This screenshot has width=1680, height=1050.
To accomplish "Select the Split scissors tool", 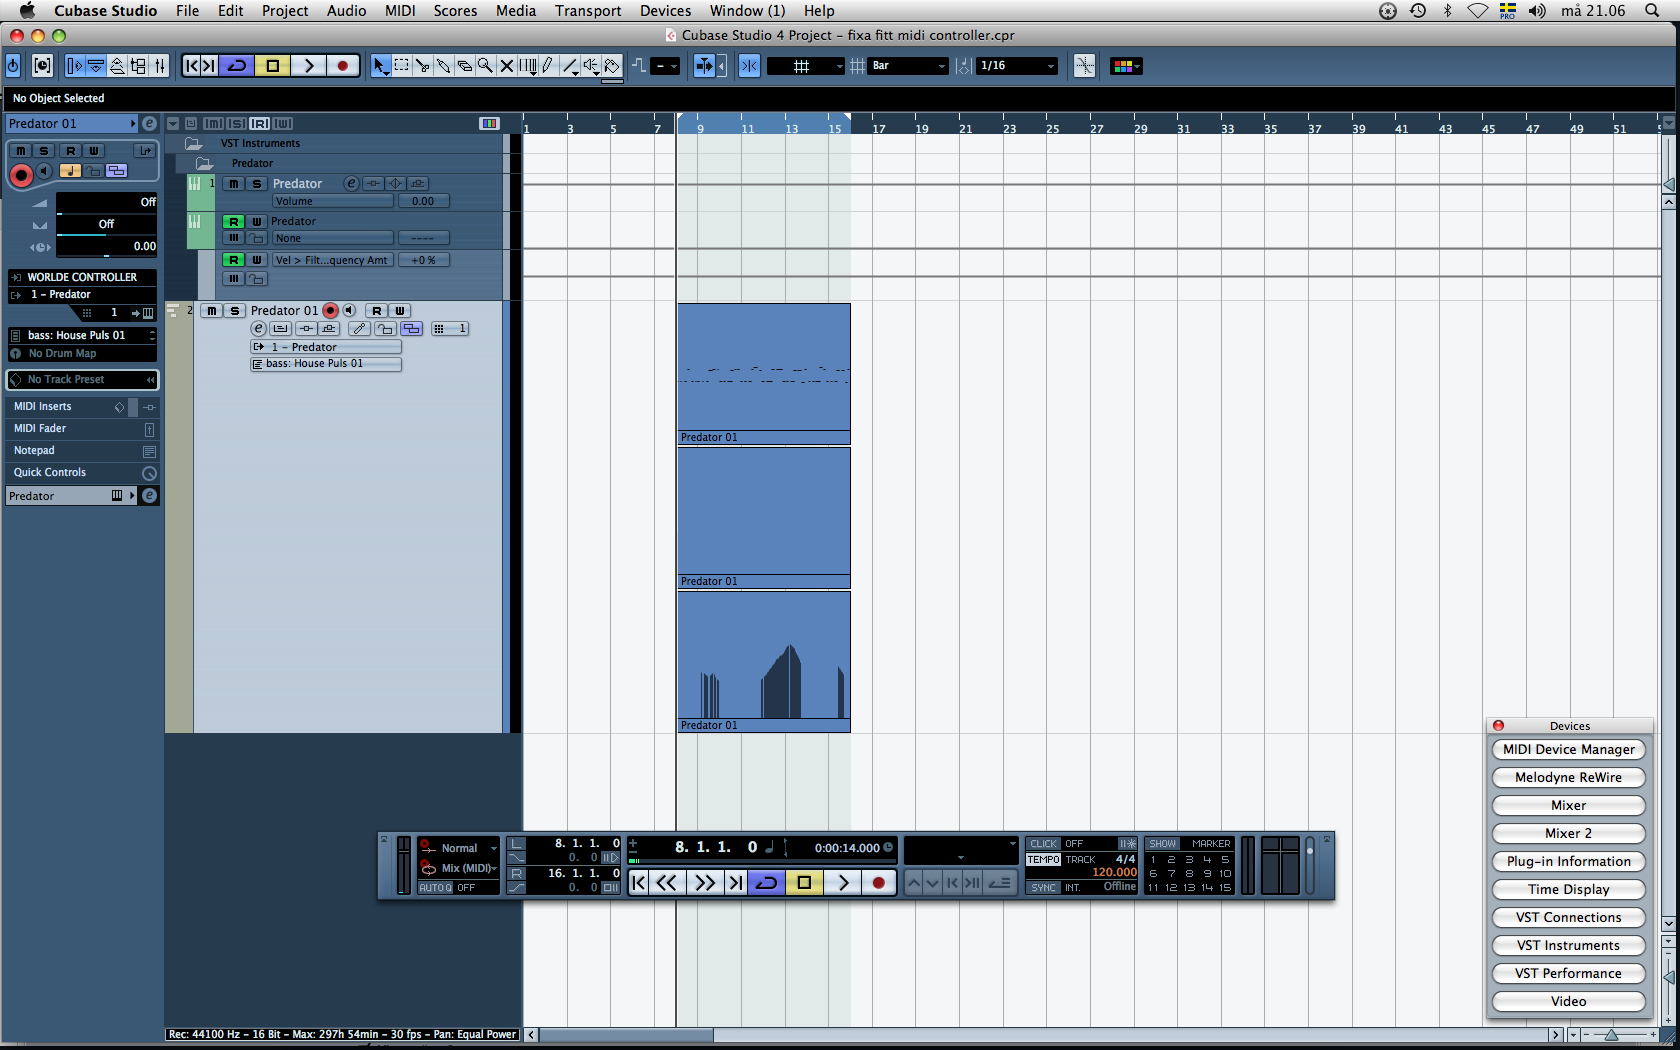I will (422, 66).
